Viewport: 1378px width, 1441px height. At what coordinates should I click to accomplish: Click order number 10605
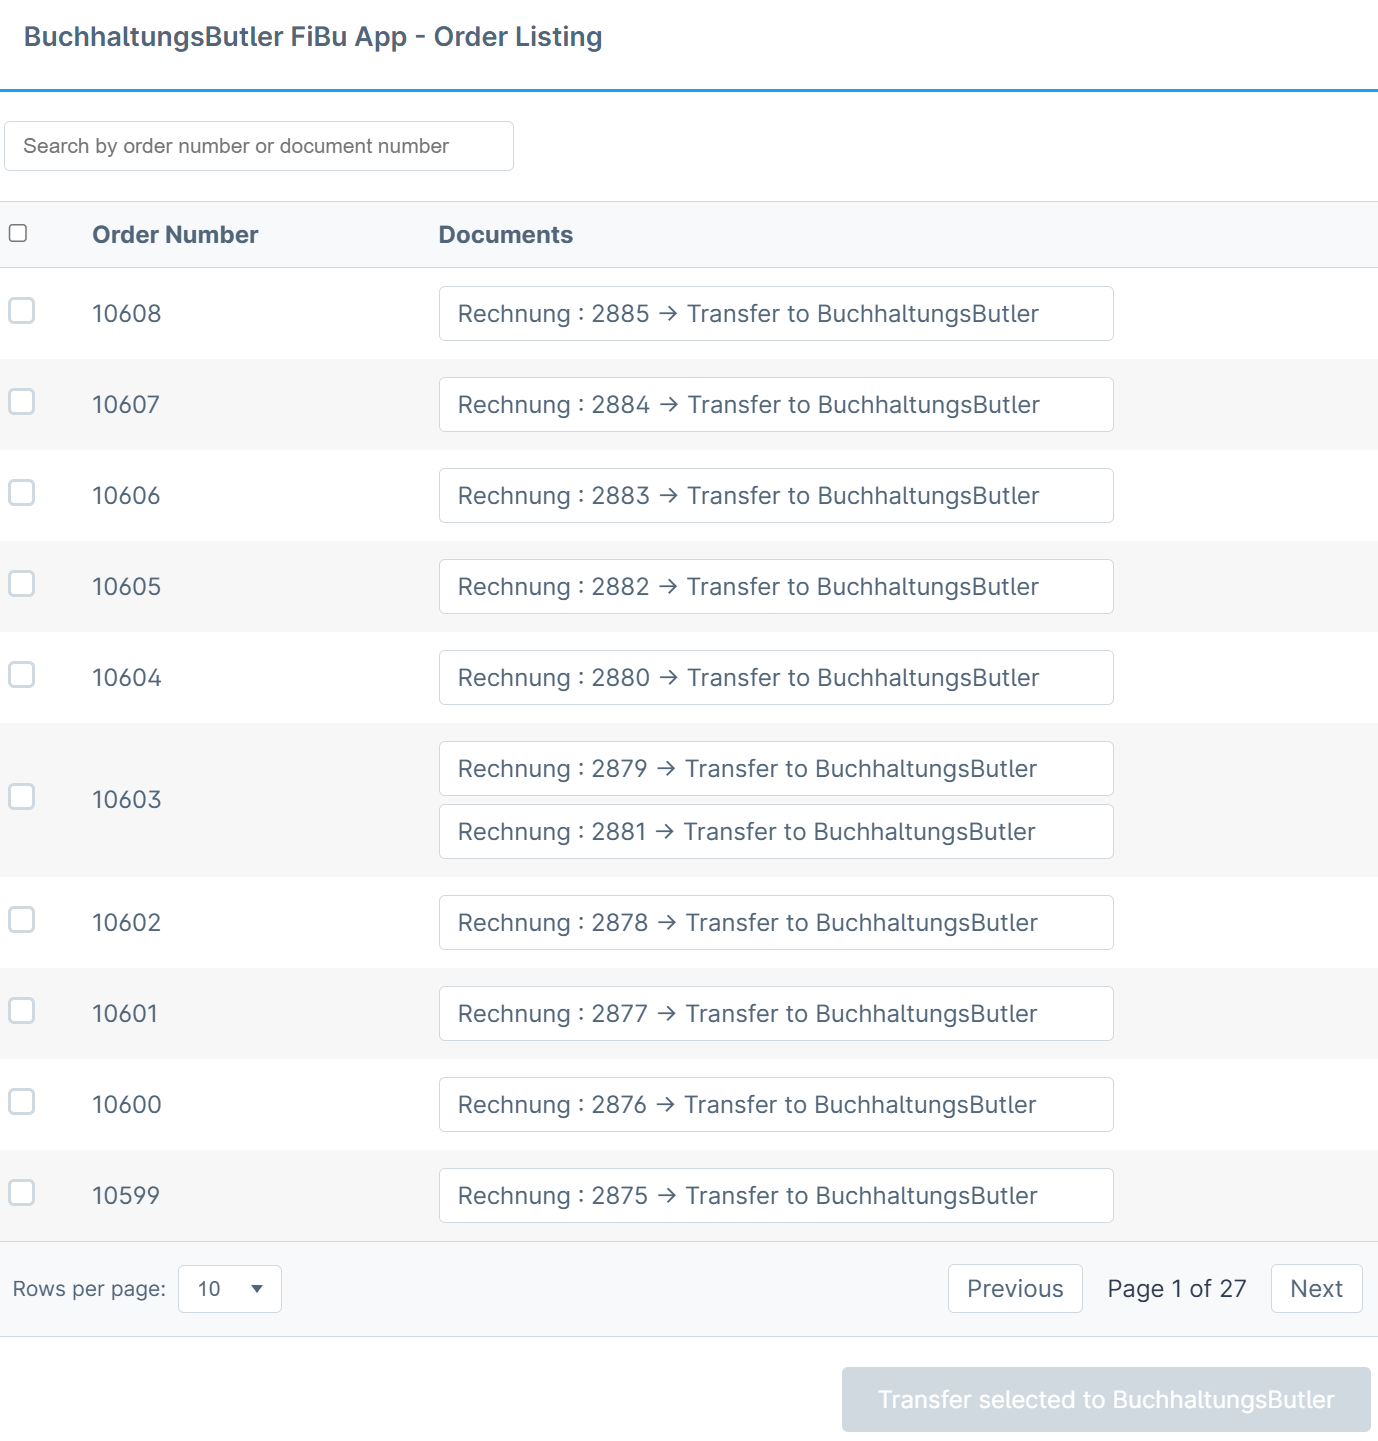[x=127, y=587]
